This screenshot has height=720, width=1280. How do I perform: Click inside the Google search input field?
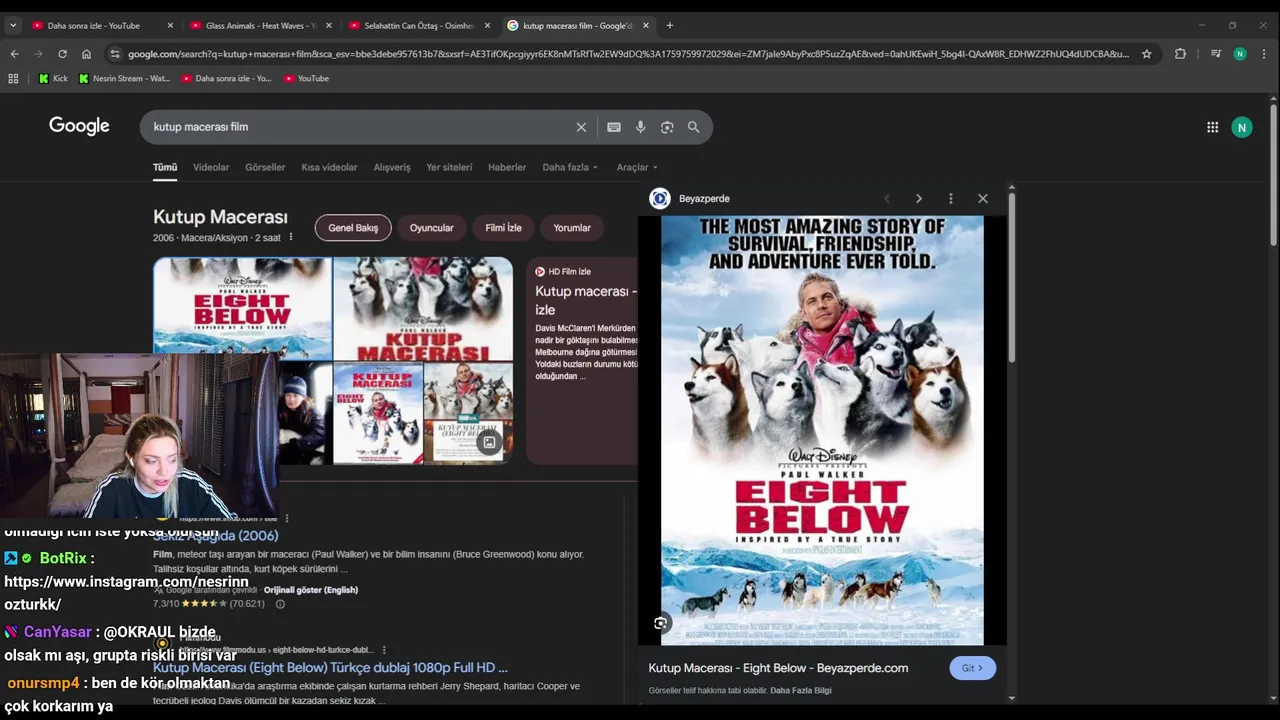point(360,127)
